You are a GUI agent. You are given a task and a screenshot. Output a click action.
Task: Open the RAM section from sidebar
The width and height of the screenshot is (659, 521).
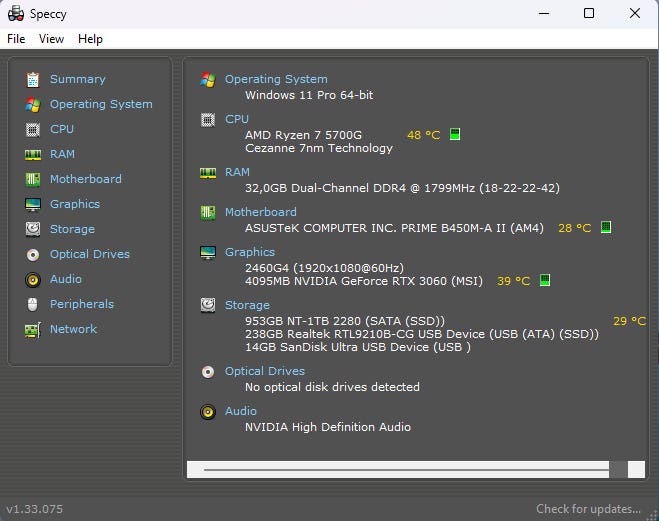pos(62,155)
